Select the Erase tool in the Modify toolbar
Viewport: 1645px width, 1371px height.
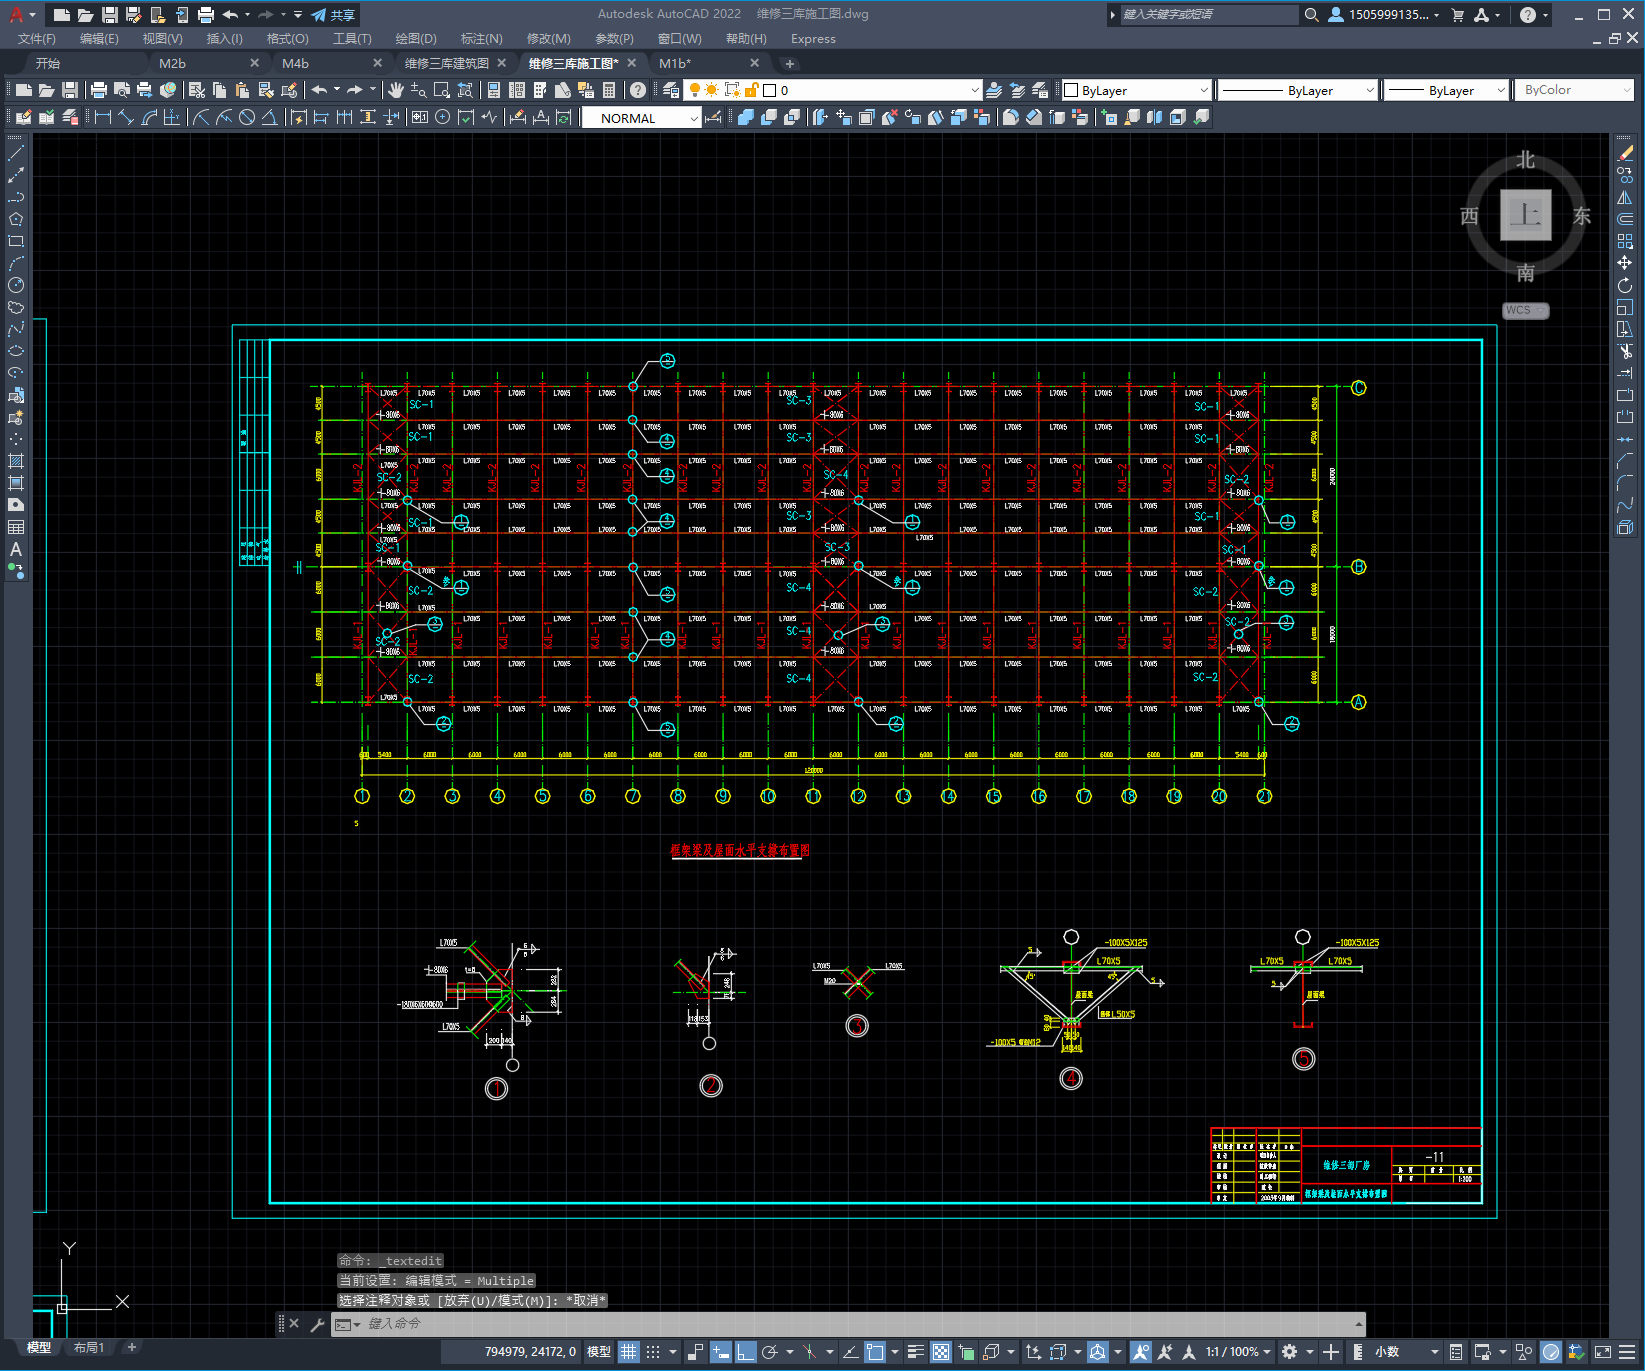coord(1625,154)
